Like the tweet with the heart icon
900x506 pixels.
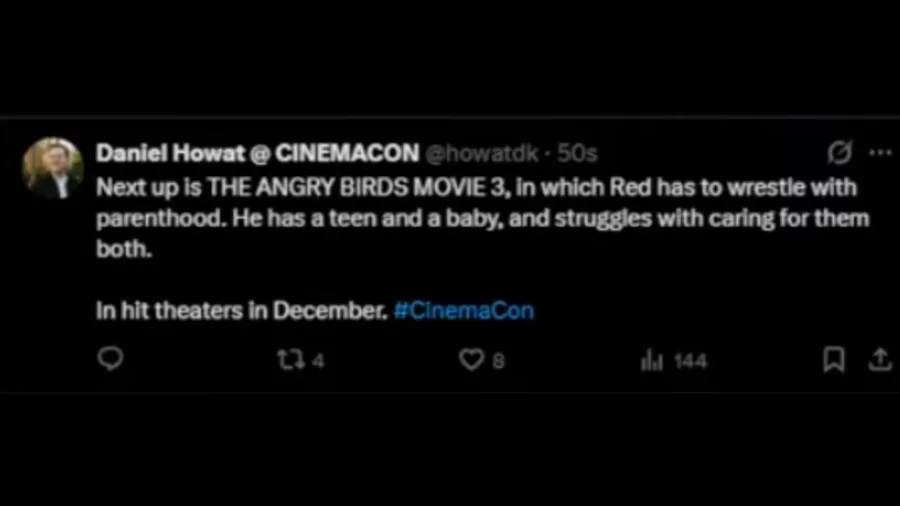[x=471, y=360]
